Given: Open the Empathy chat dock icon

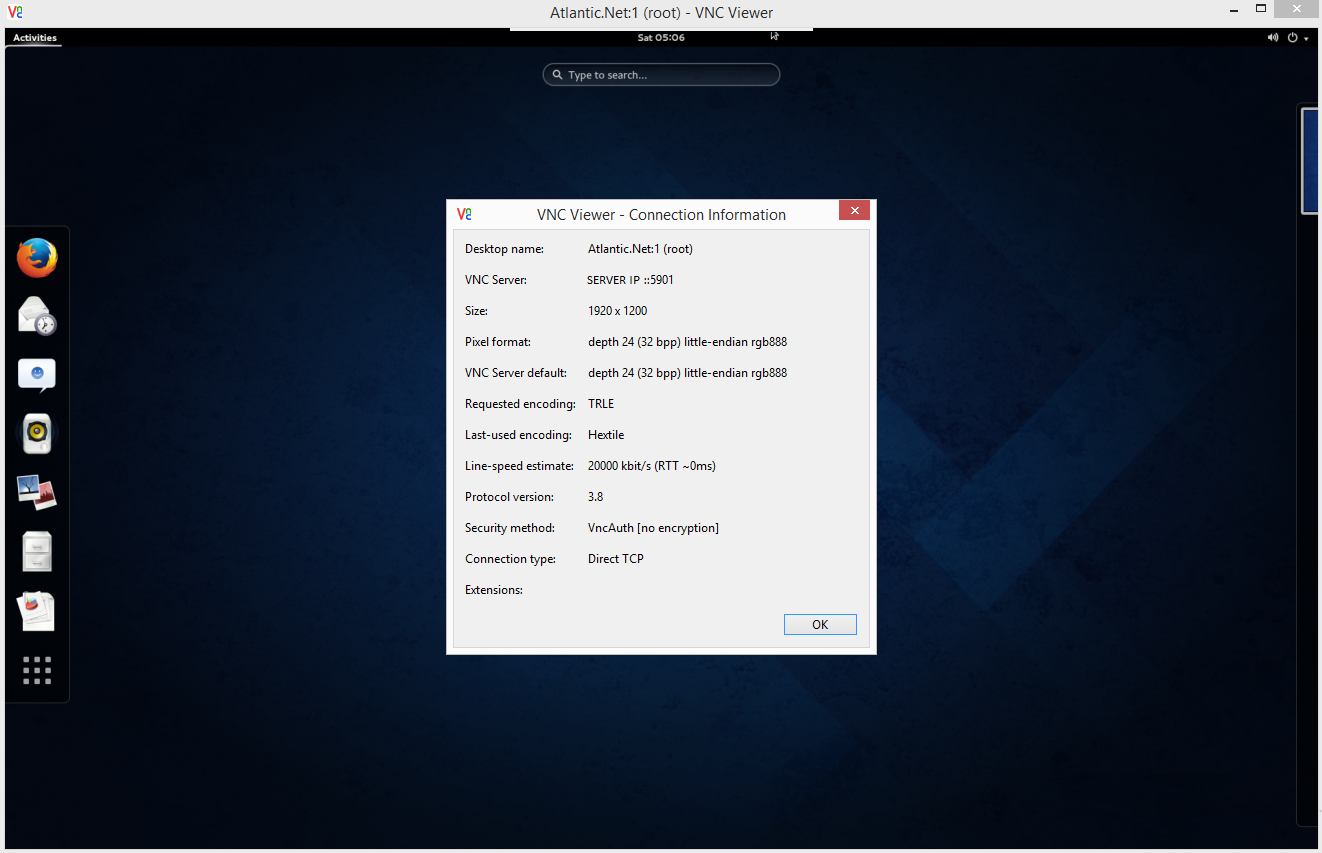Looking at the screenshot, I should 37,375.
